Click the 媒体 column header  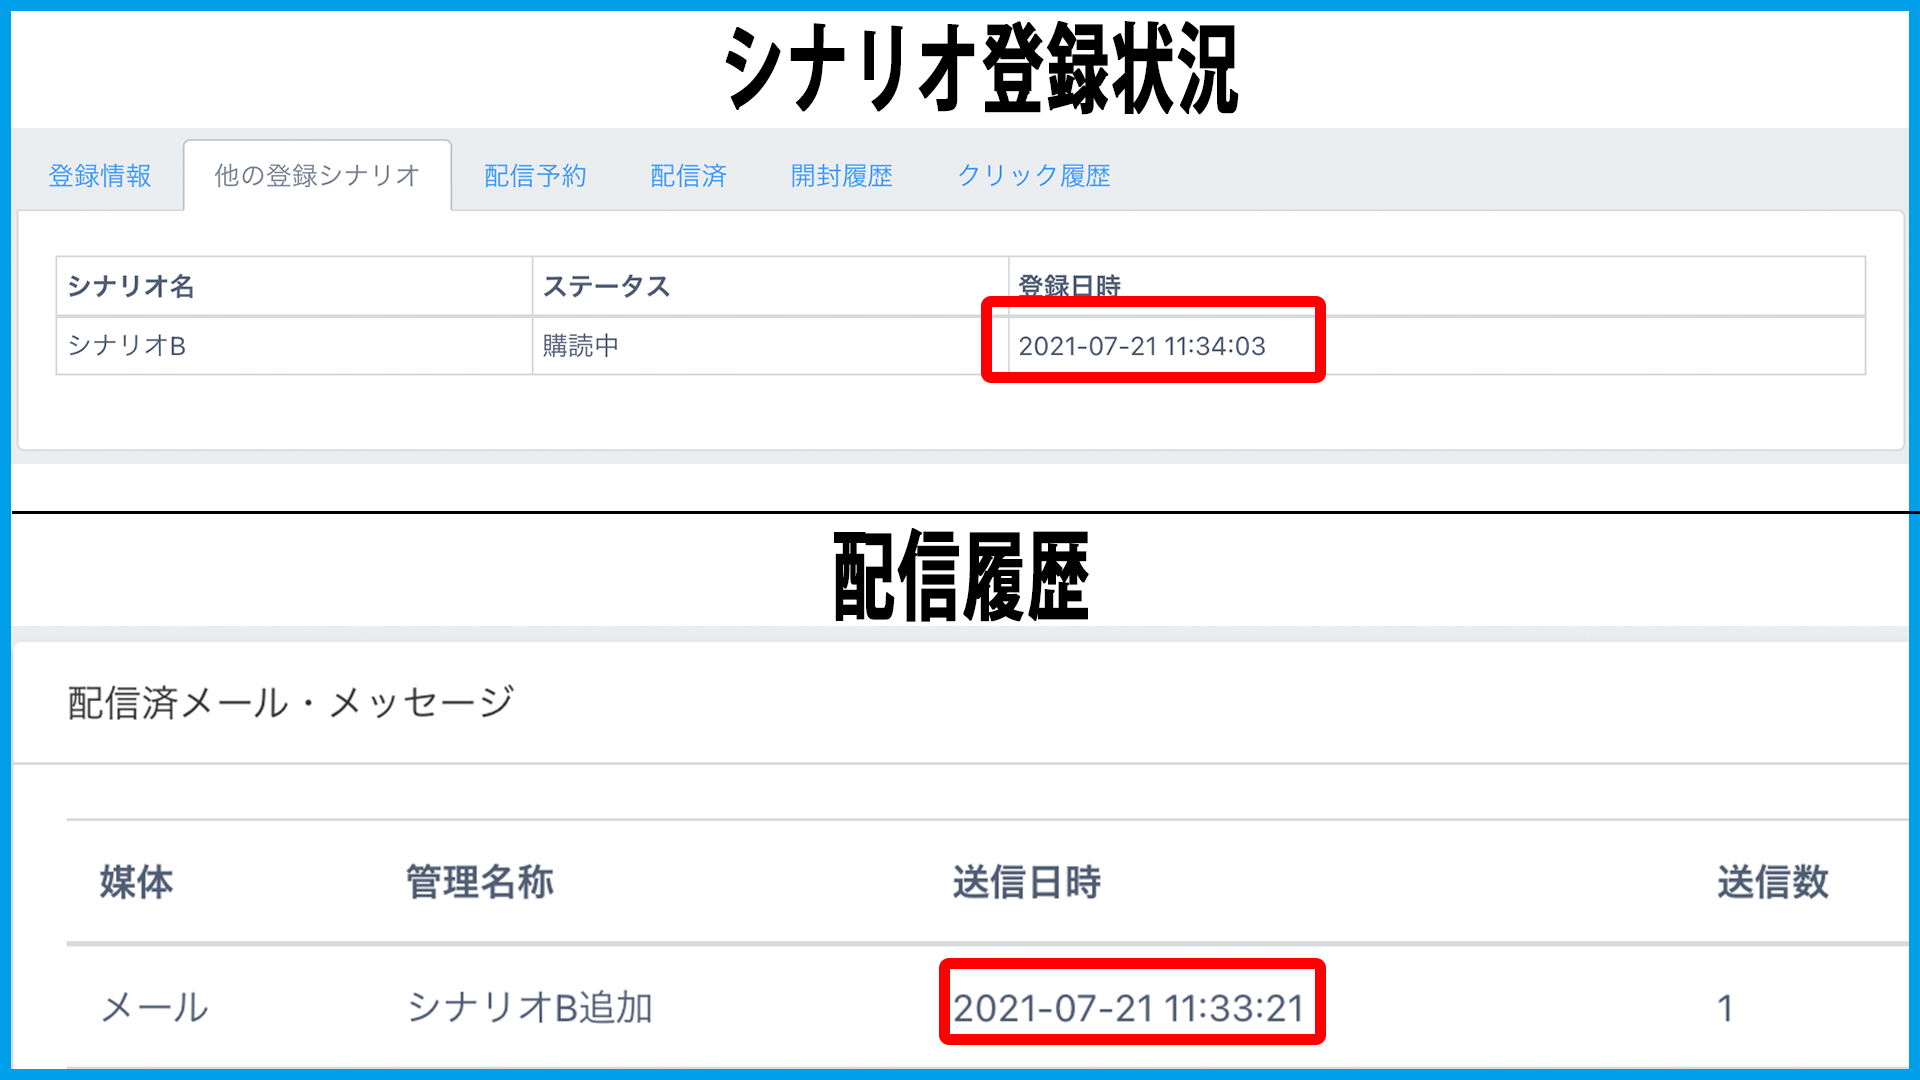tap(137, 882)
